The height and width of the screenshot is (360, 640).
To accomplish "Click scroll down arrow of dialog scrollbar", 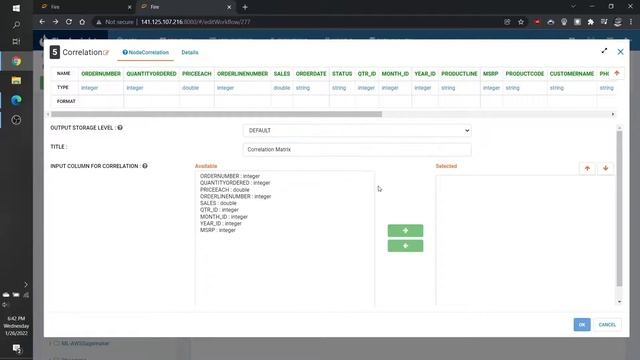I will tap(619, 302).
